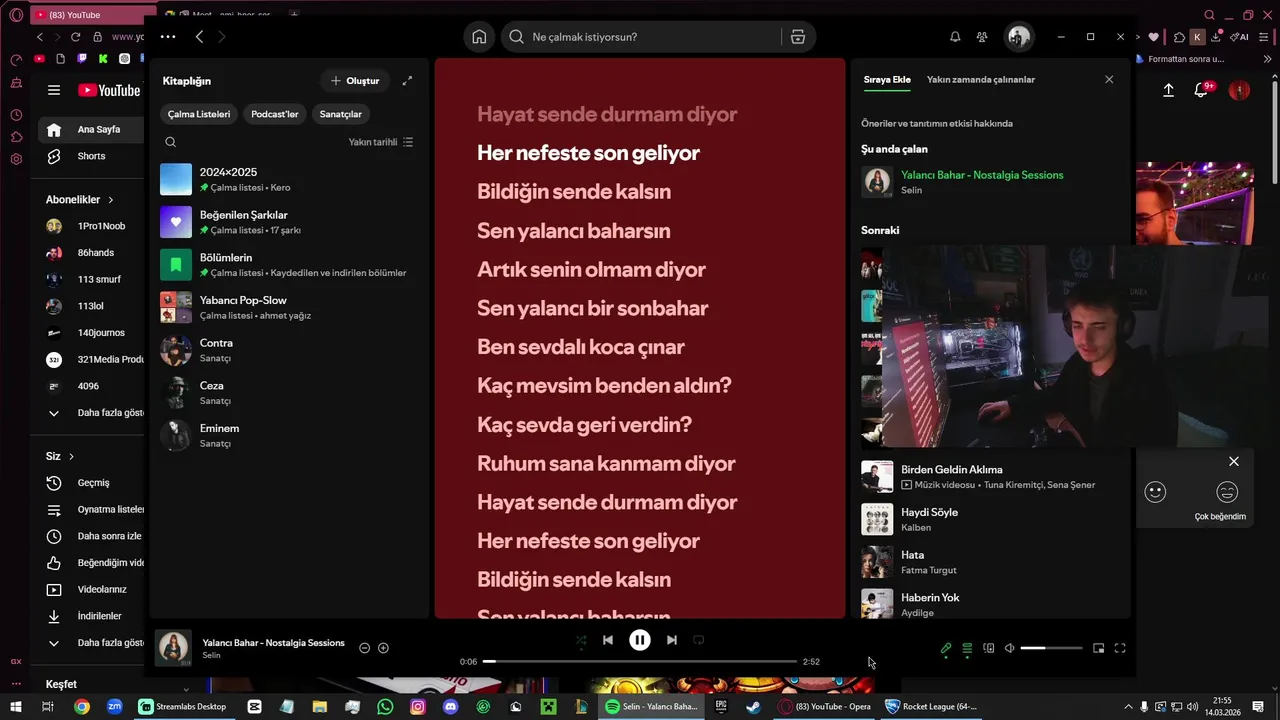Open Spotify friend activity icon
Screen dimensions: 1280x720
(x=982, y=37)
